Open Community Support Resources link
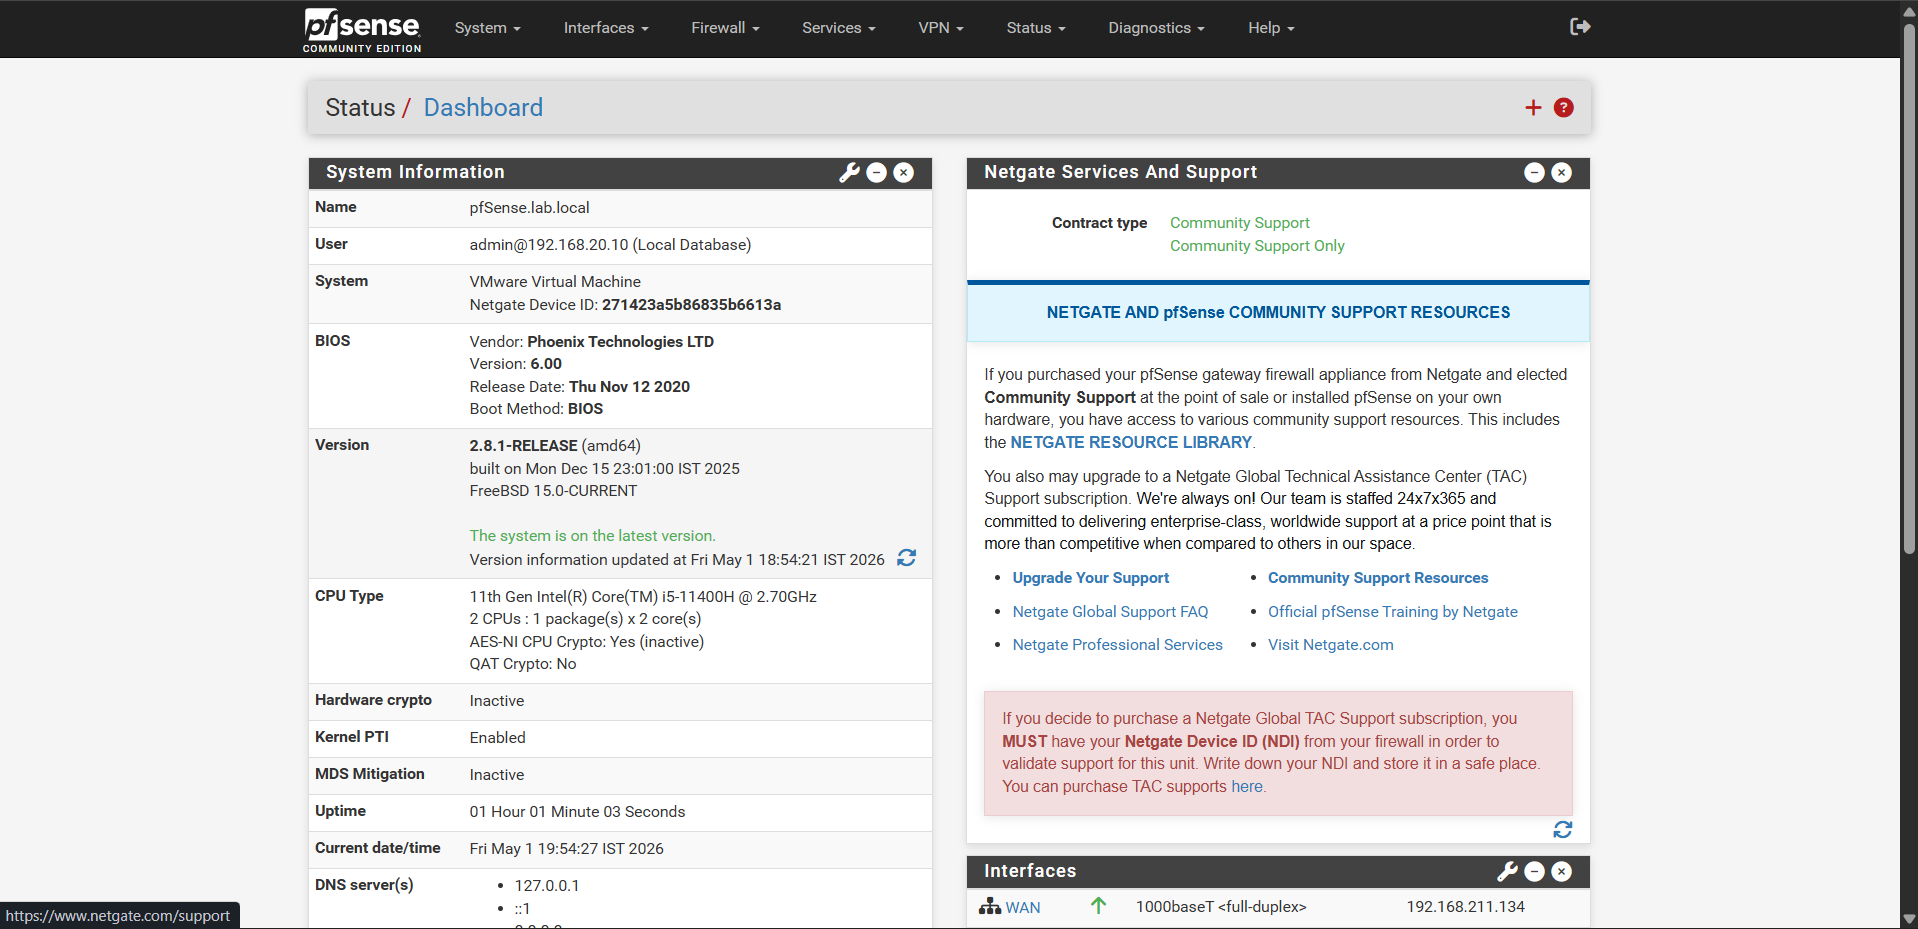 pyautogui.click(x=1378, y=578)
